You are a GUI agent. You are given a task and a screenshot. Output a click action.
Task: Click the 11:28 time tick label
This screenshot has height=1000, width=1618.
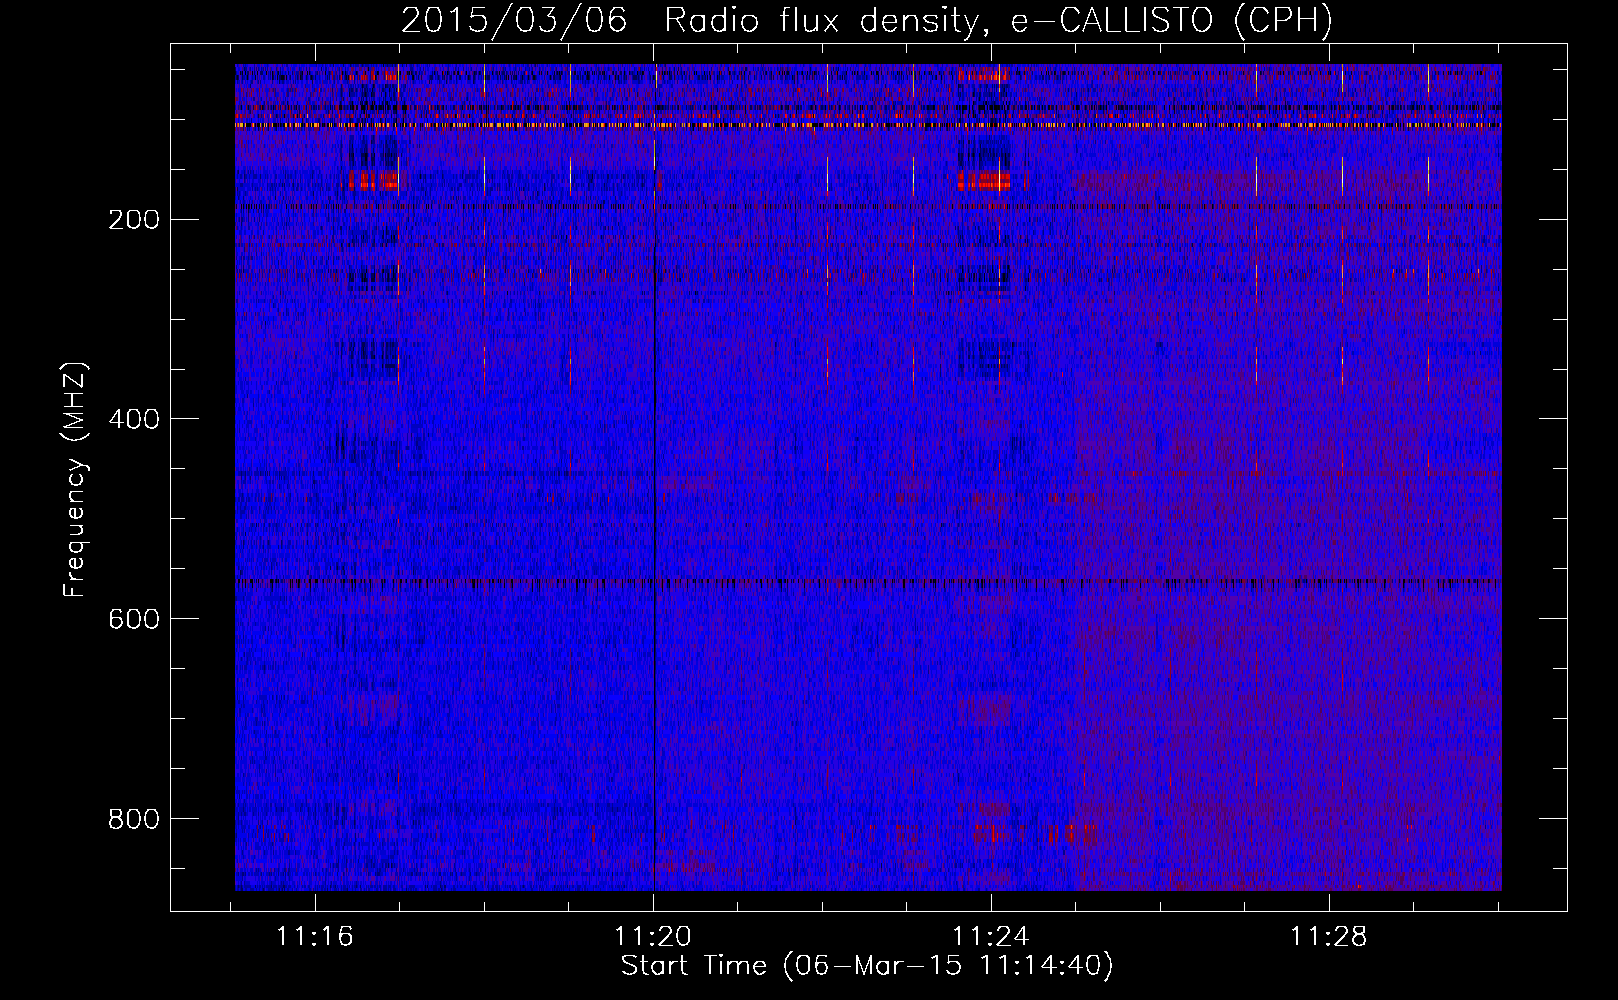[x=1329, y=937]
